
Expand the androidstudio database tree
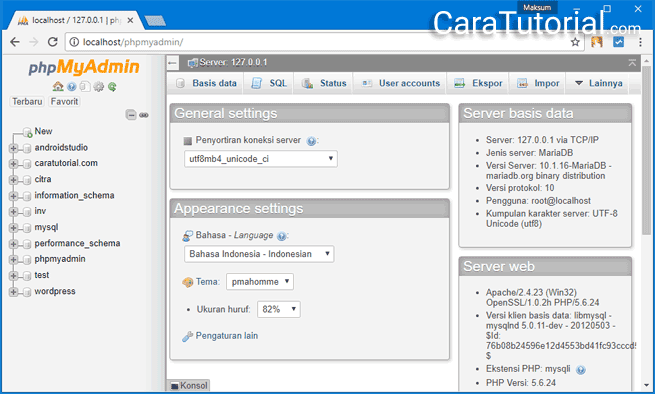coord(13,148)
